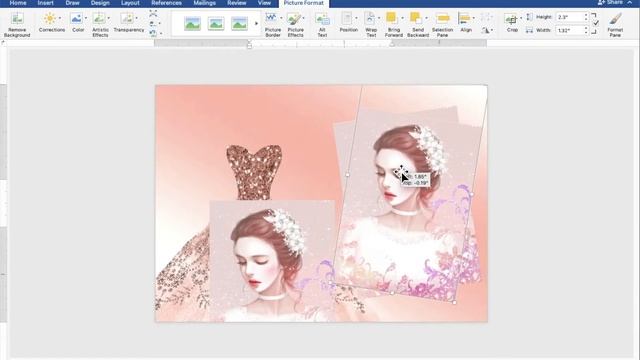Click the Align objects icon
This screenshot has width=640, height=360.
tap(464, 19)
